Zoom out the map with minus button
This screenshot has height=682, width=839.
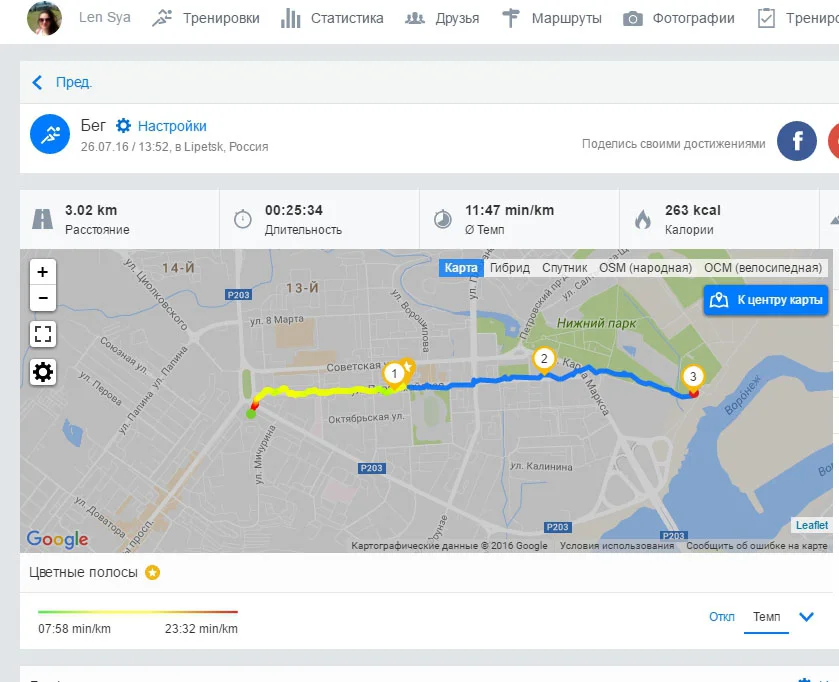coord(43,298)
